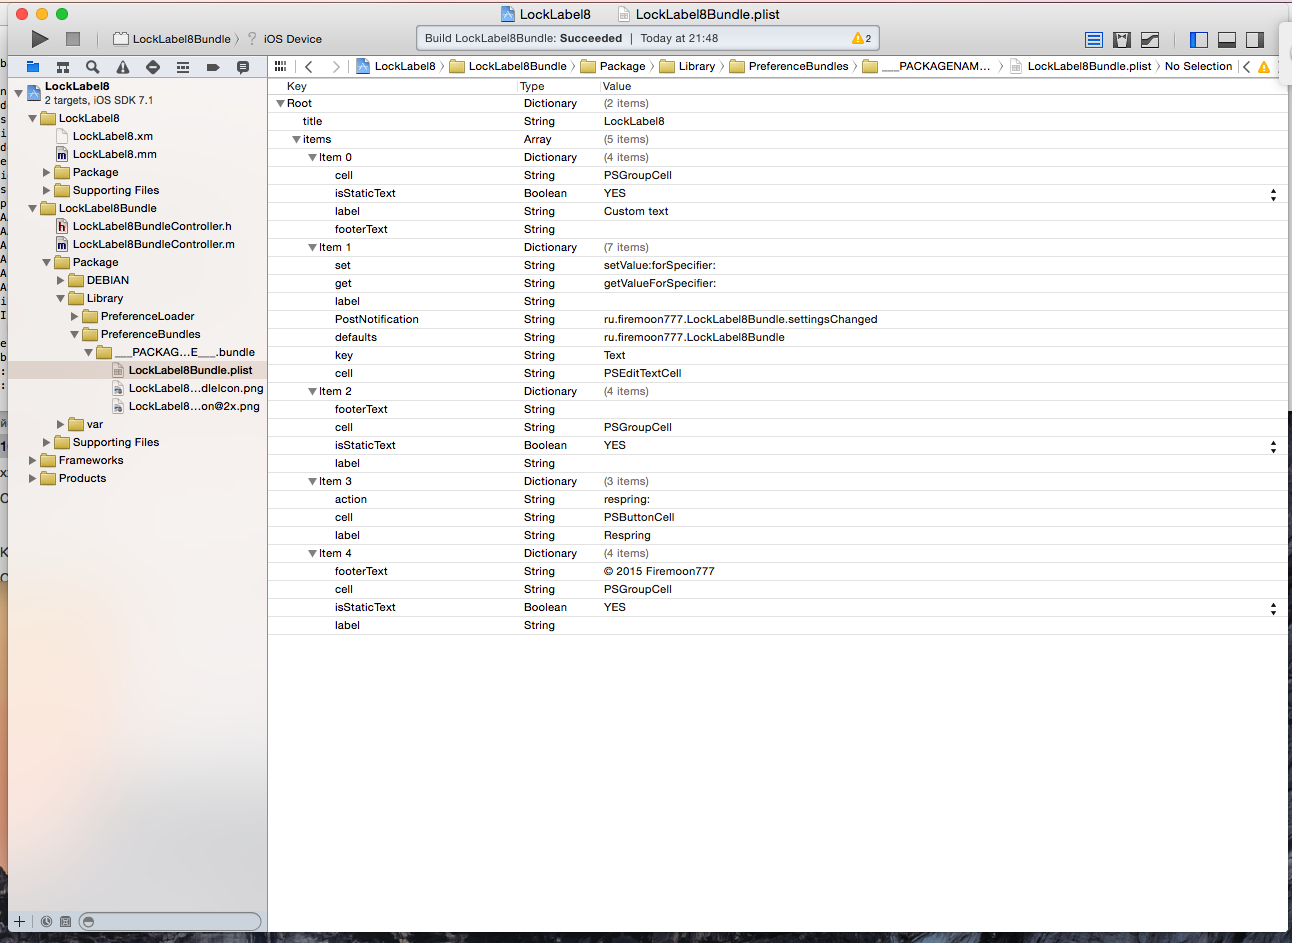Show the Project navigator folder icon

pyautogui.click(x=33, y=67)
